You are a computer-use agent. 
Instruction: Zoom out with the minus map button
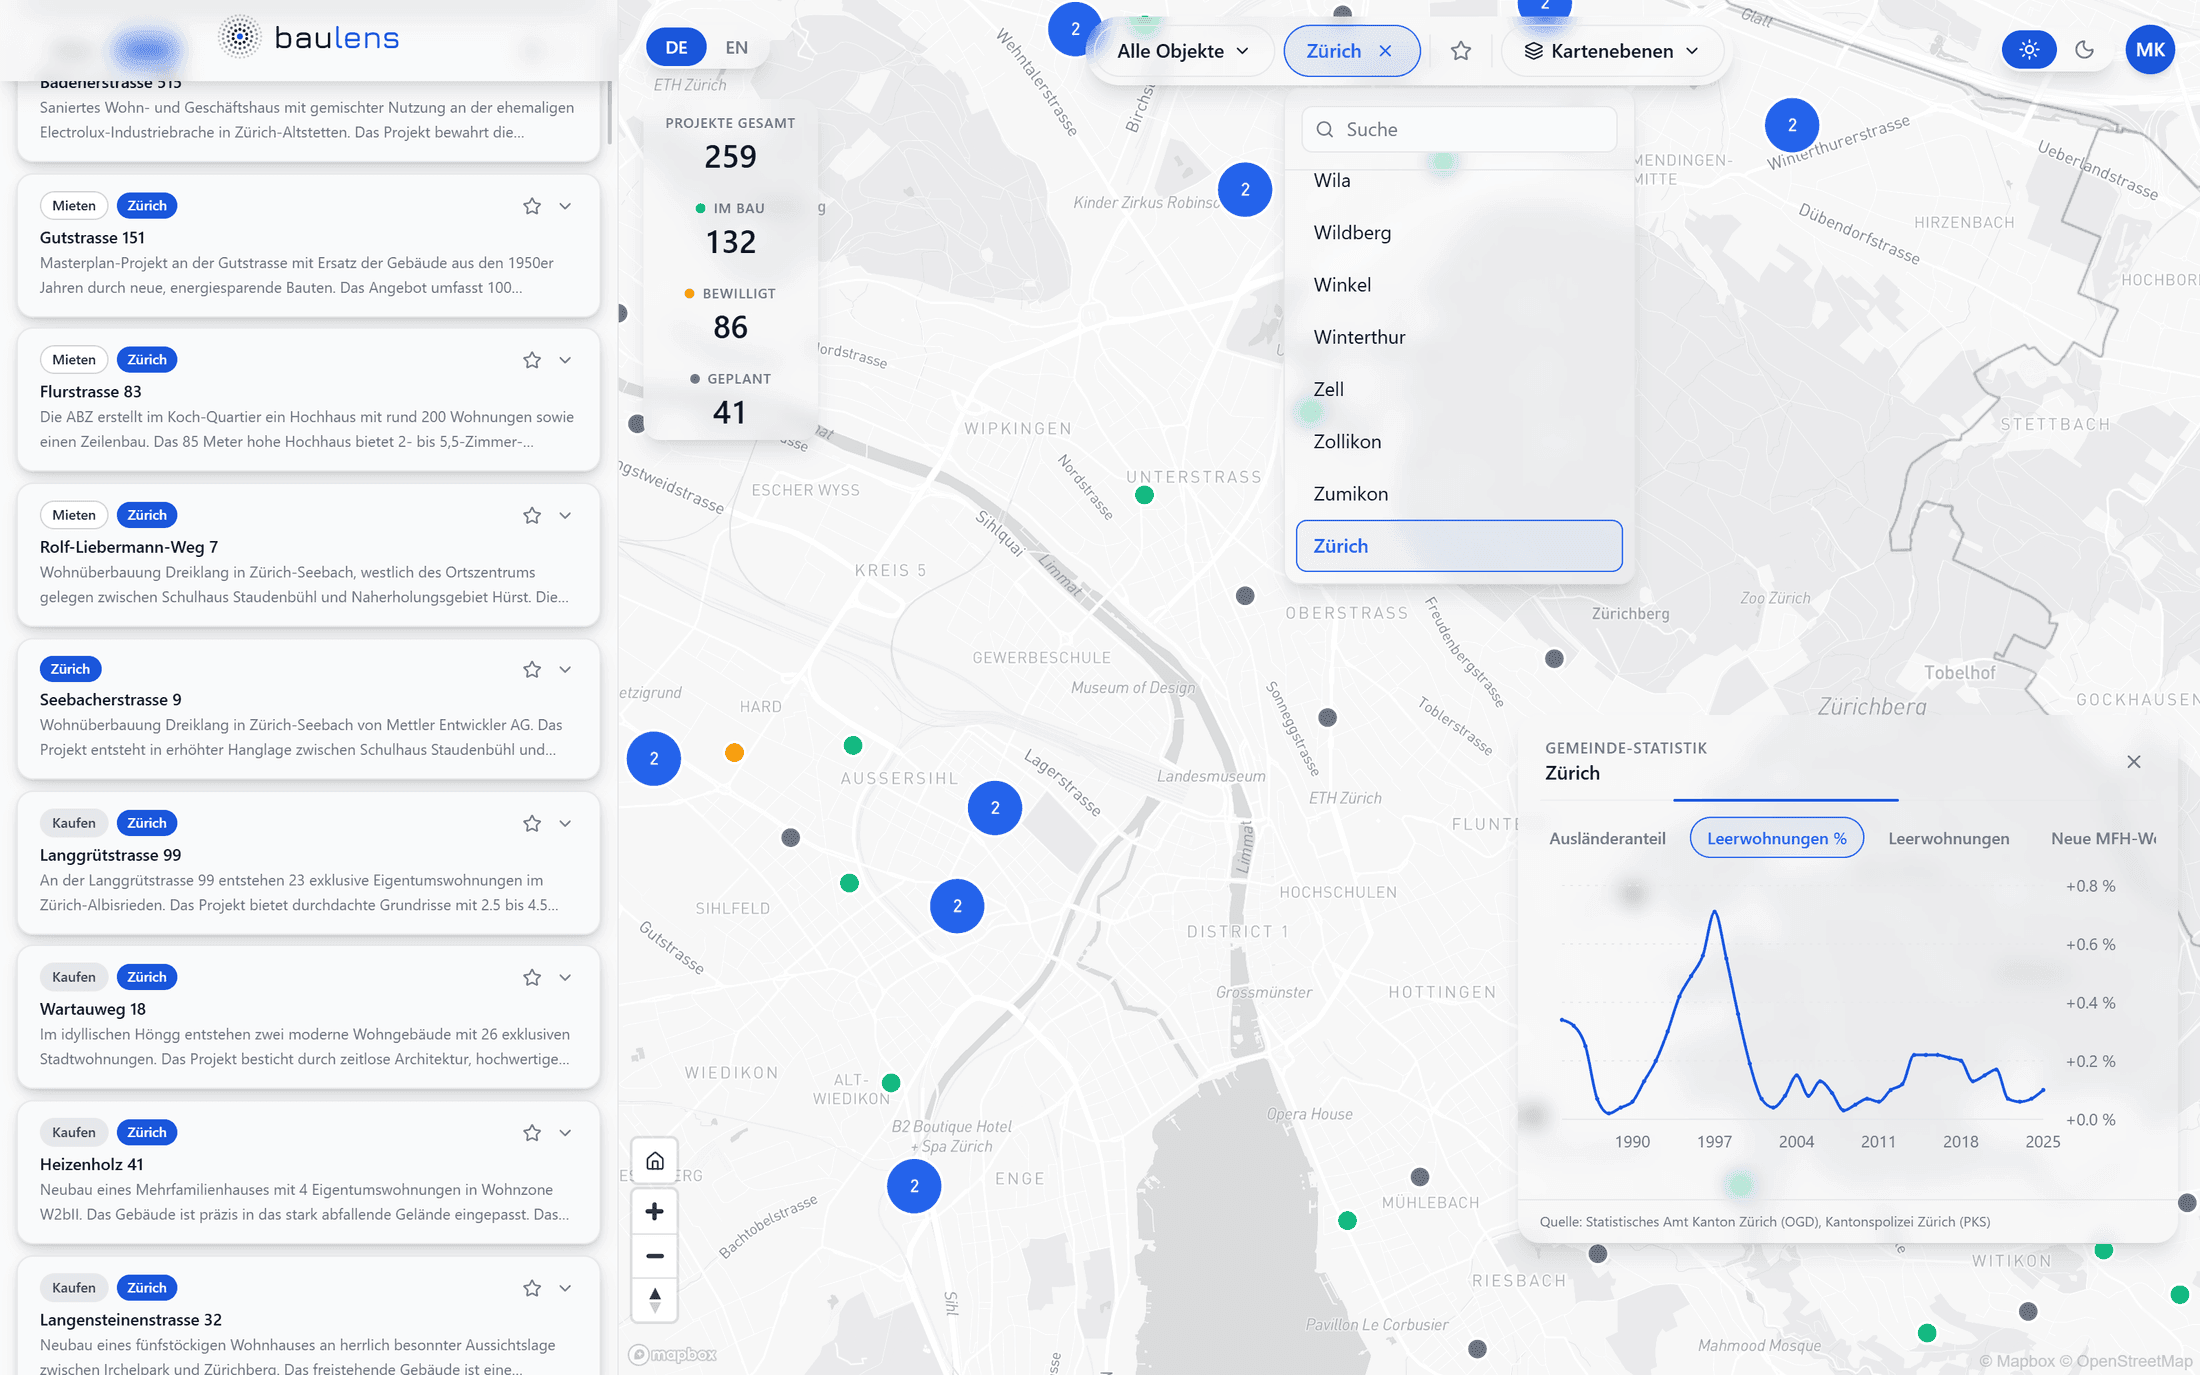pos(655,1256)
